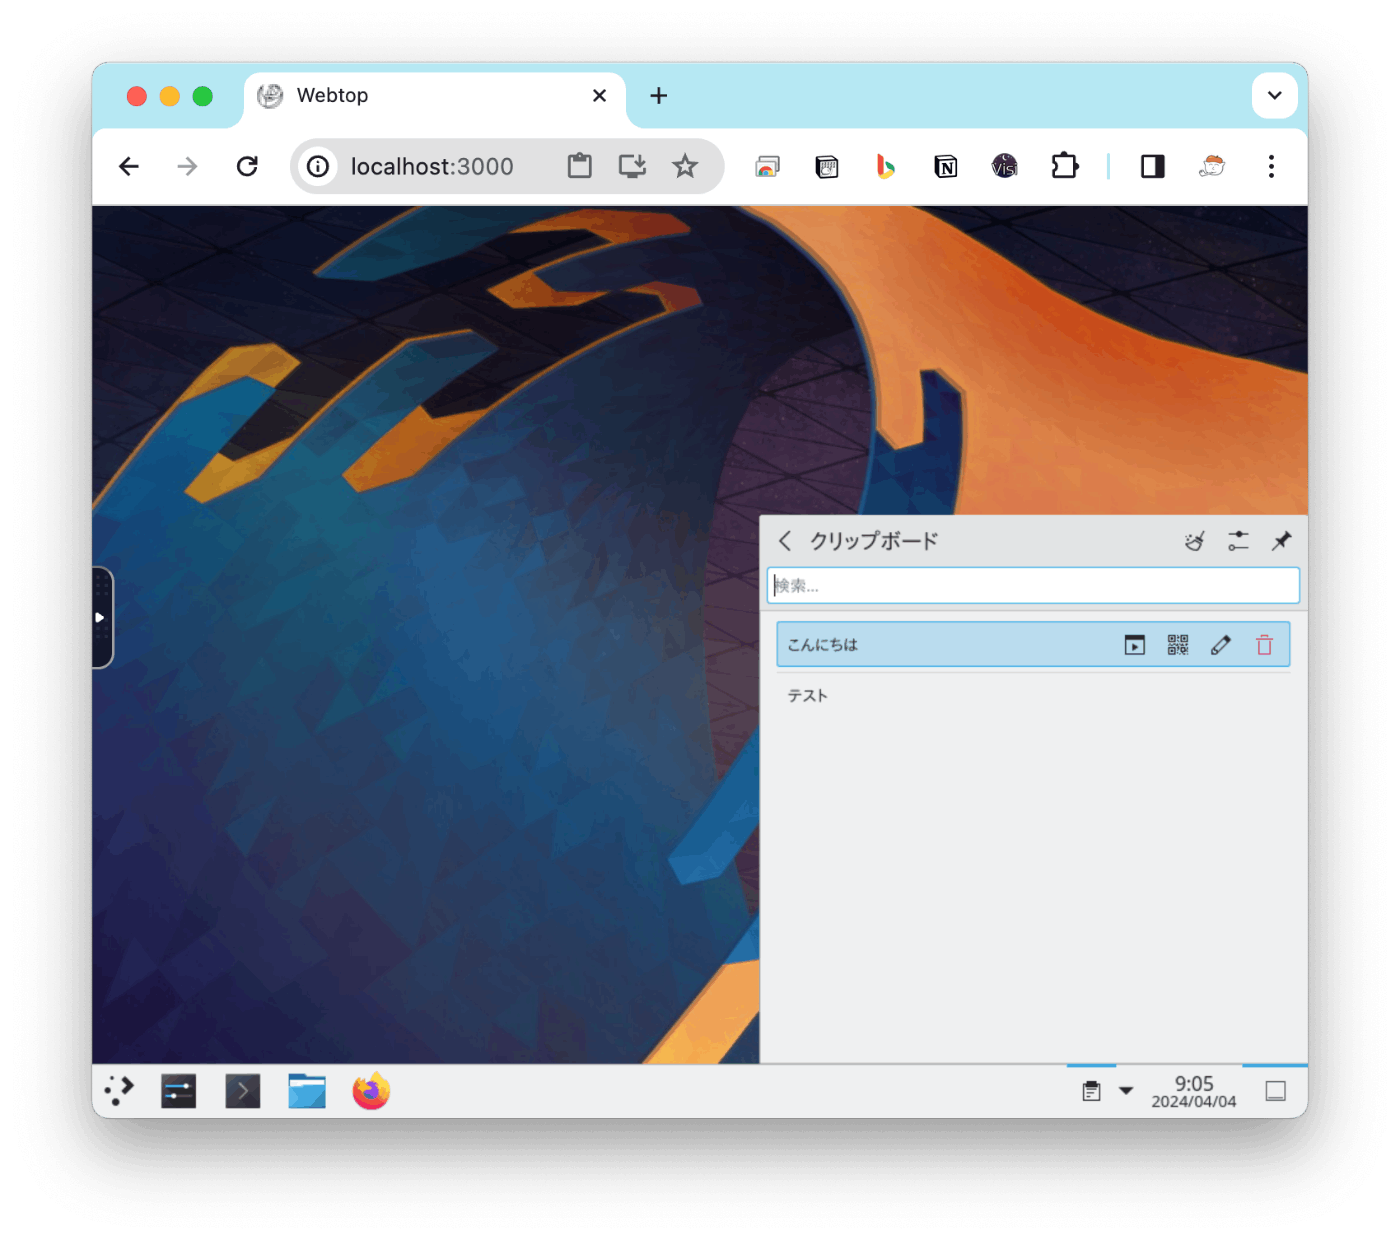Click clipboard permission icon in address bar
This screenshot has height=1240, width=1400.
[x=580, y=166]
